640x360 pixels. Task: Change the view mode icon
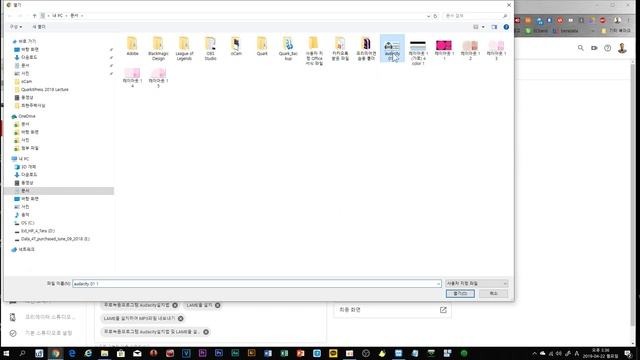[x=476, y=27]
